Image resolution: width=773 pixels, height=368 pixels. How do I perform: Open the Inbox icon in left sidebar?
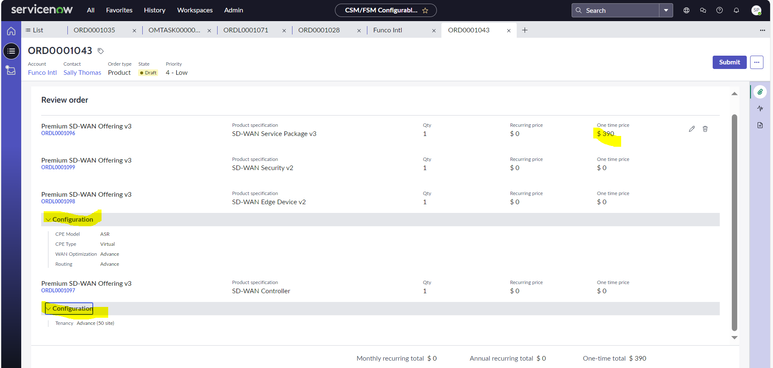click(11, 71)
